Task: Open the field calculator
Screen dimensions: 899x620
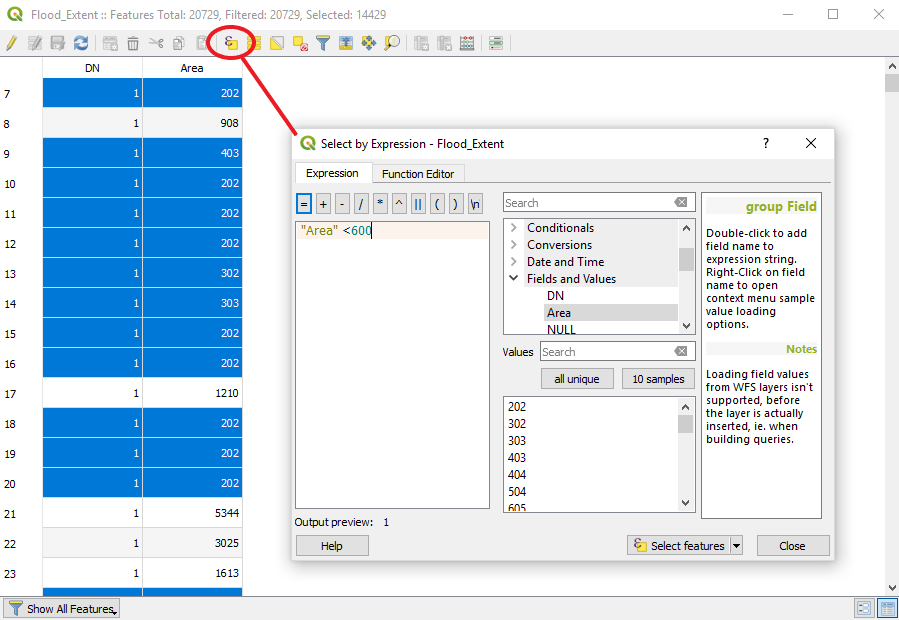Action: click(466, 43)
